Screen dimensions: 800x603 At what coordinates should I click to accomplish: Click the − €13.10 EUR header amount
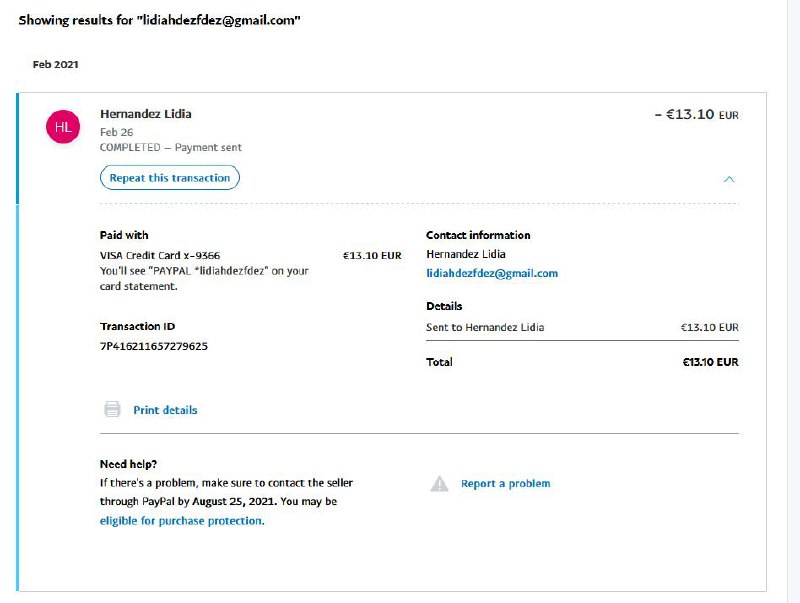coord(696,115)
